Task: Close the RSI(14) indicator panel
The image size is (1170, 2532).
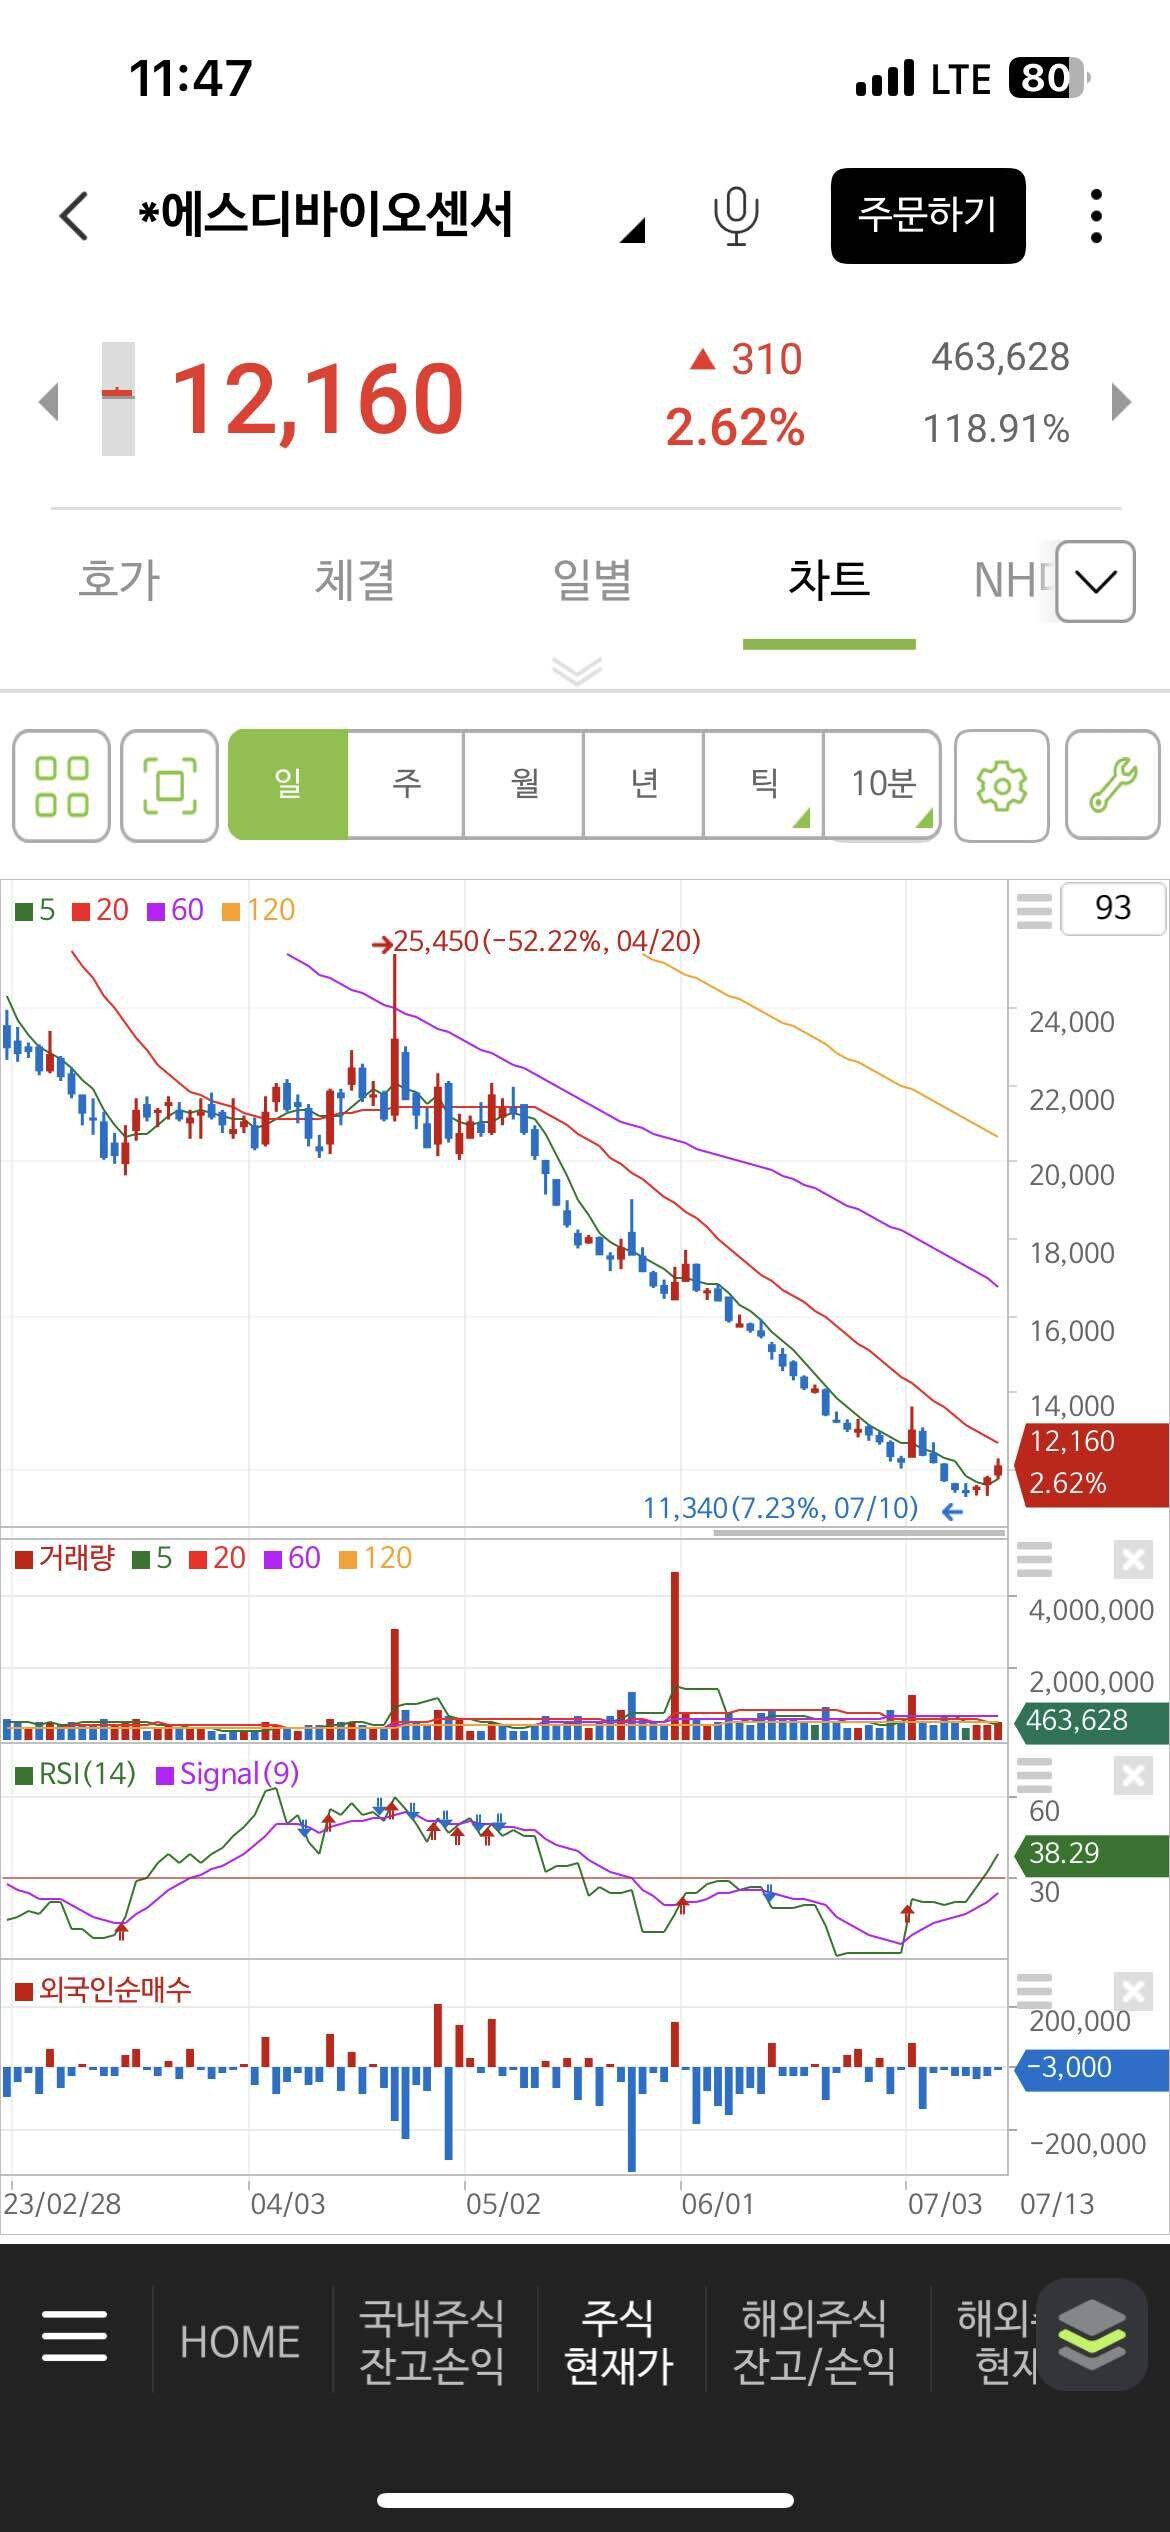Action: [1132, 1776]
